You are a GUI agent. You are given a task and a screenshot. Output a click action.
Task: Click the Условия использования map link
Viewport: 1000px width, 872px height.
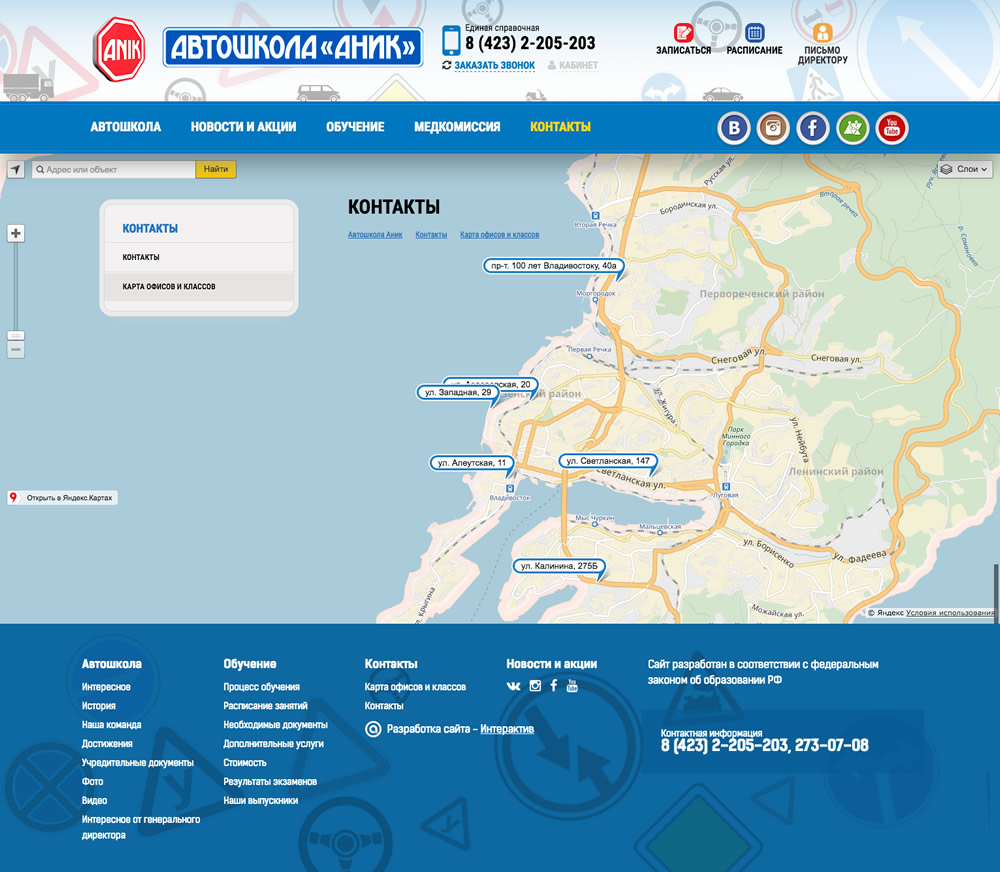point(950,613)
